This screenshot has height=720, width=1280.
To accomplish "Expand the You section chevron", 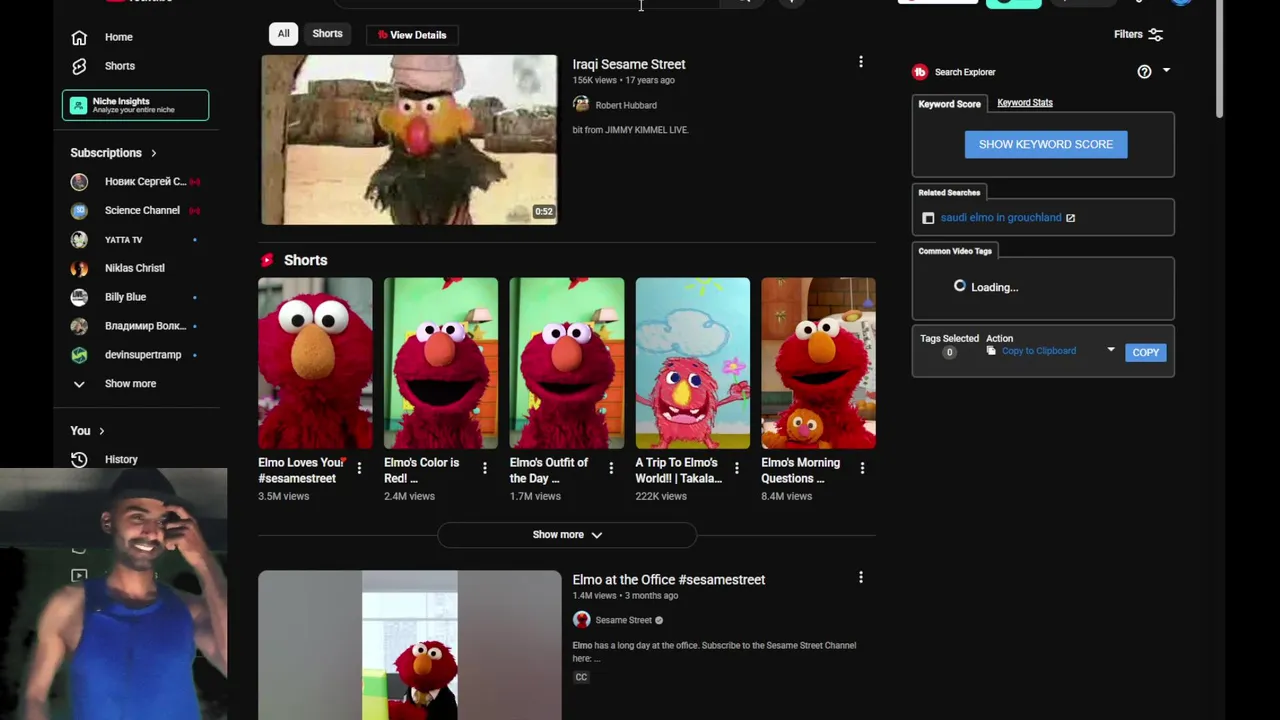I will pos(101,431).
